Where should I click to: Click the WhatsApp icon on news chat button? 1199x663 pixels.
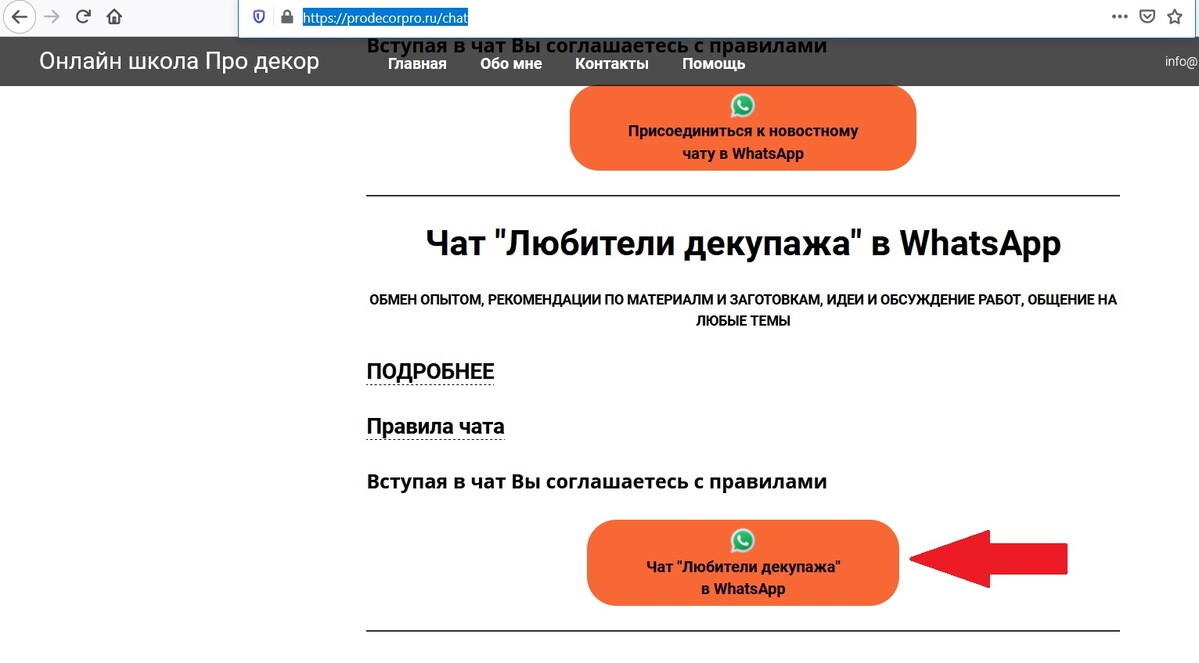click(742, 106)
